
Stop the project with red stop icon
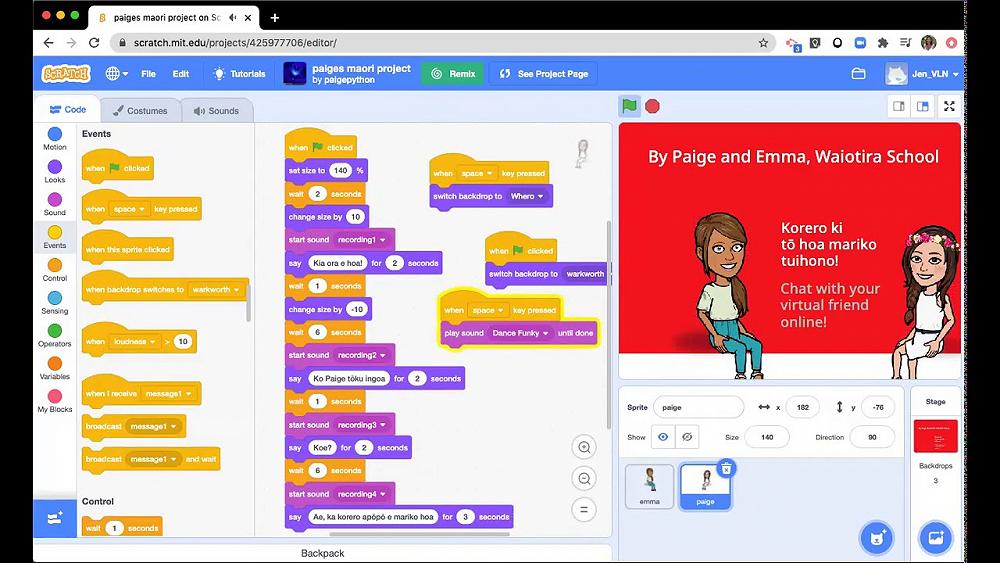(x=652, y=106)
